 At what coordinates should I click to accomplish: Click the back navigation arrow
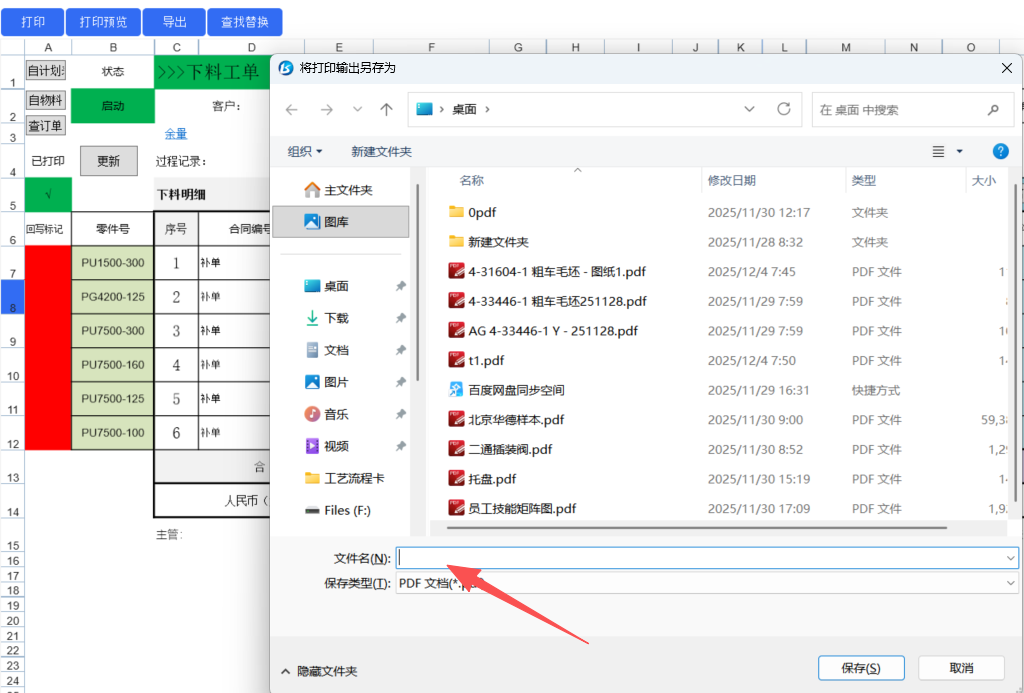(x=292, y=109)
